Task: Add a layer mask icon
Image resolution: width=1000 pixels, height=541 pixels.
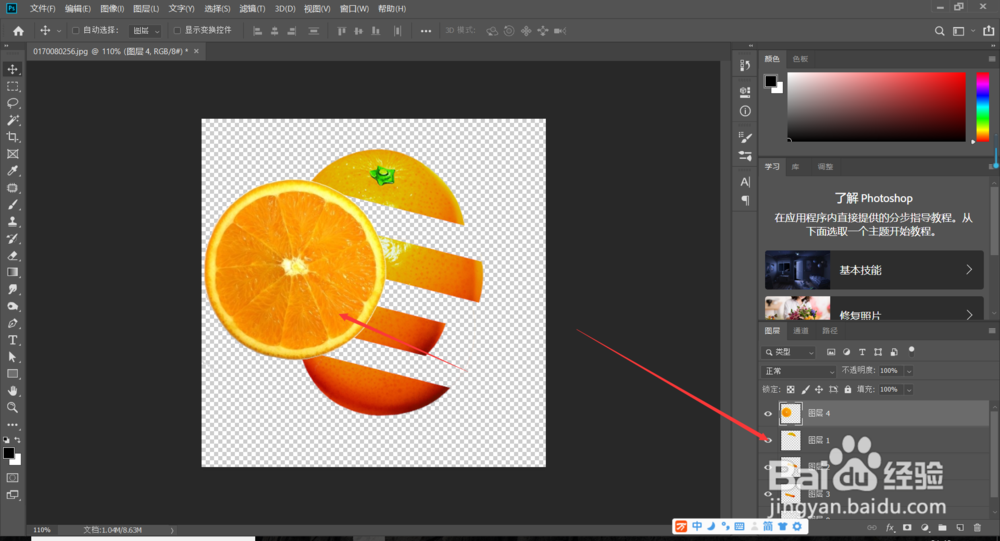Action: pyautogui.click(x=907, y=528)
